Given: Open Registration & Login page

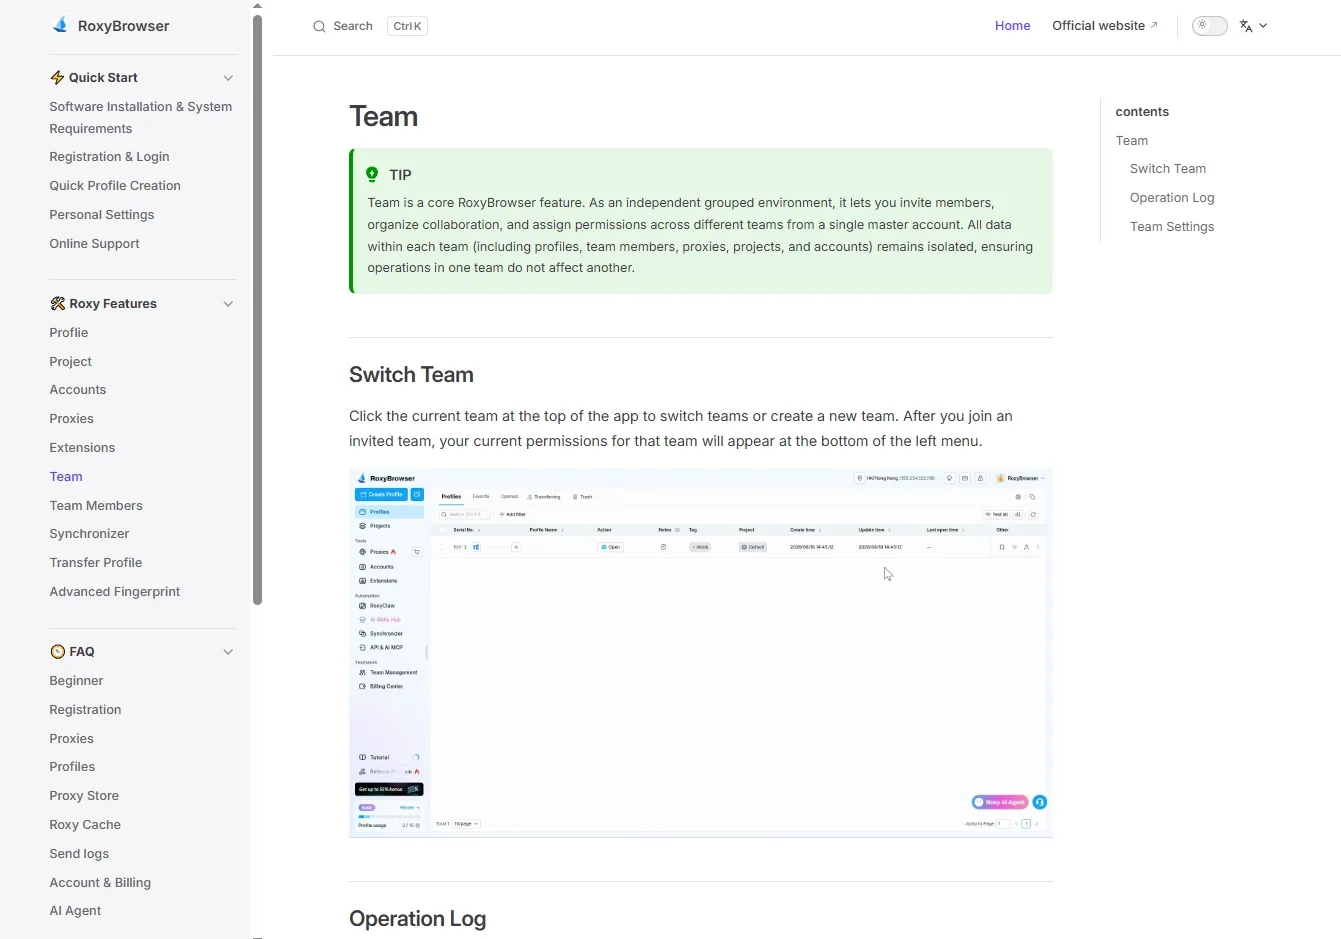Looking at the screenshot, I should pyautogui.click(x=109, y=157).
